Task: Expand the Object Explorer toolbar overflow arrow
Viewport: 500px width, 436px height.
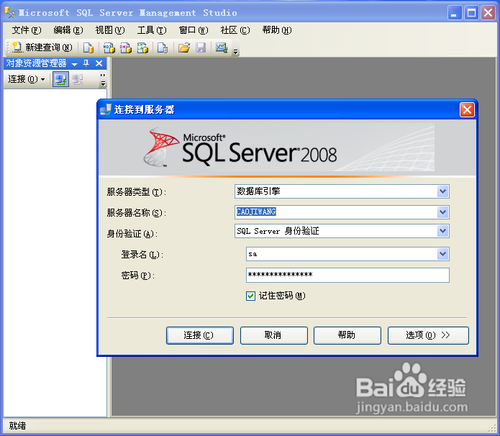Action: [103, 80]
